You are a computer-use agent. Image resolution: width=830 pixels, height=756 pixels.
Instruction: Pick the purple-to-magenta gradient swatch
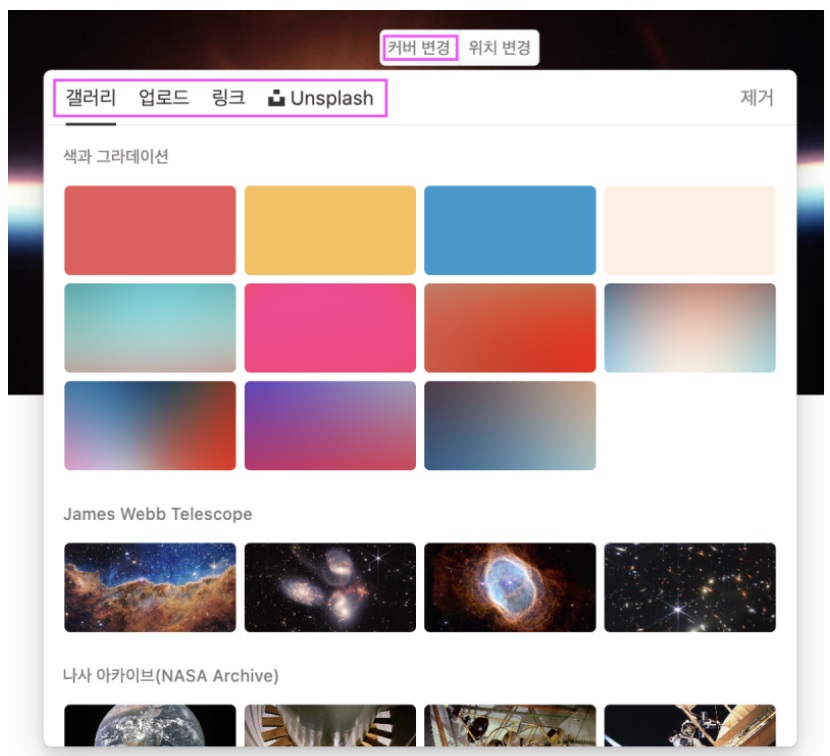tap(330, 426)
